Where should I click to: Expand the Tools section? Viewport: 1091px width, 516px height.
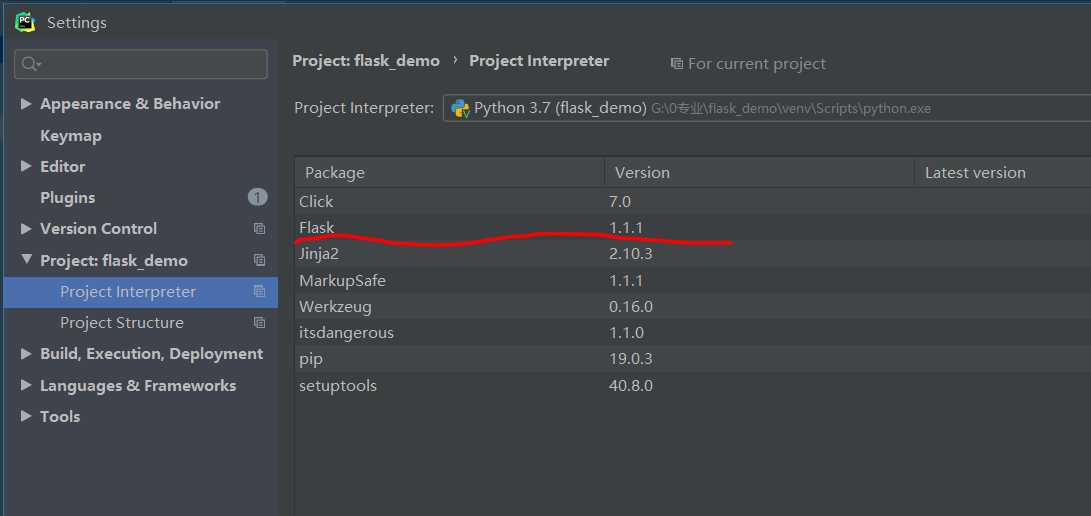click(26, 417)
